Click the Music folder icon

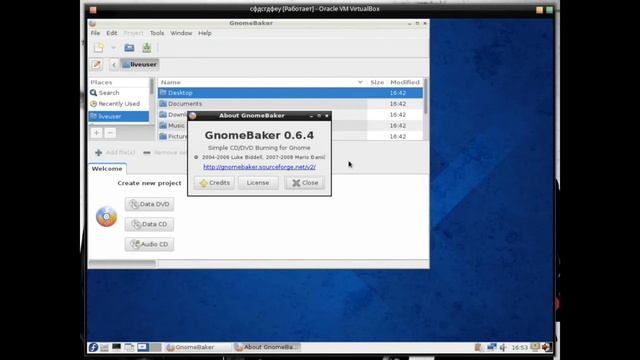[163, 125]
